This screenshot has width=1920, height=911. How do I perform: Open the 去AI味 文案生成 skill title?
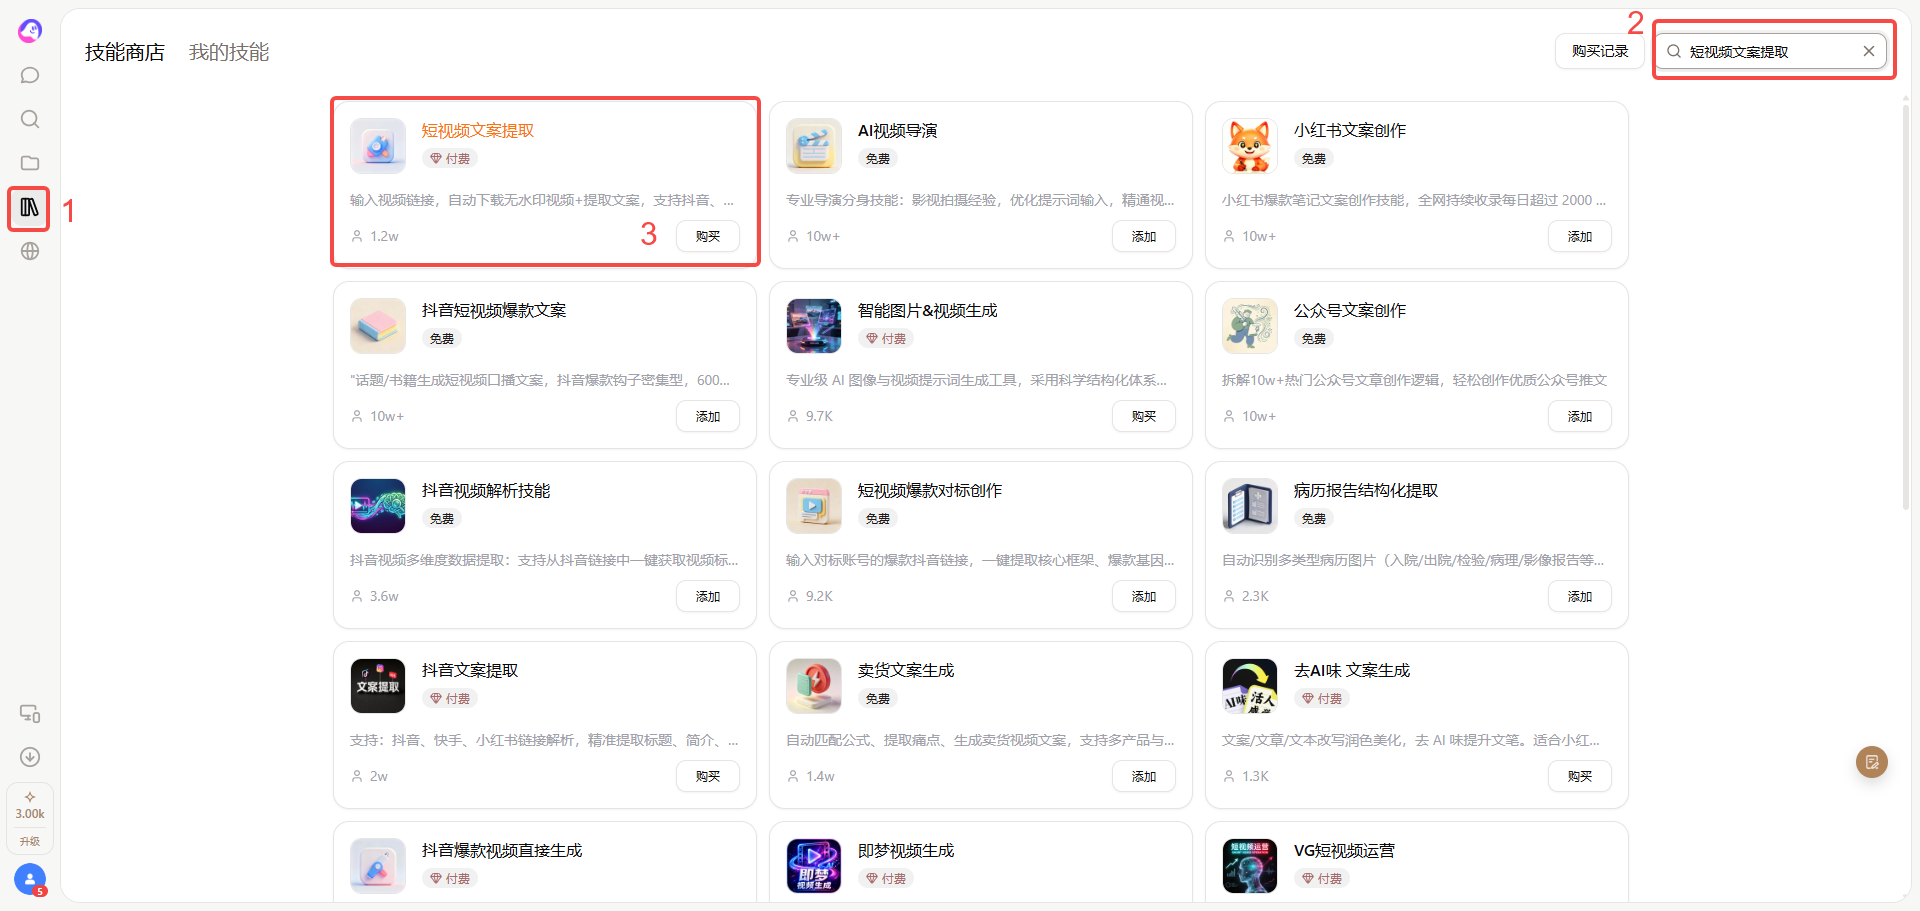tap(1352, 671)
